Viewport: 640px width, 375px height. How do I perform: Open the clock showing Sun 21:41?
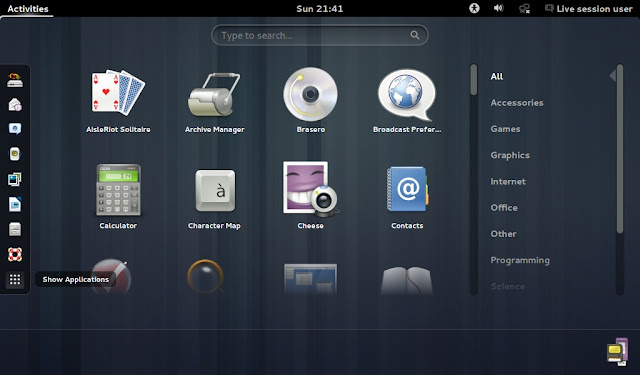click(320, 9)
